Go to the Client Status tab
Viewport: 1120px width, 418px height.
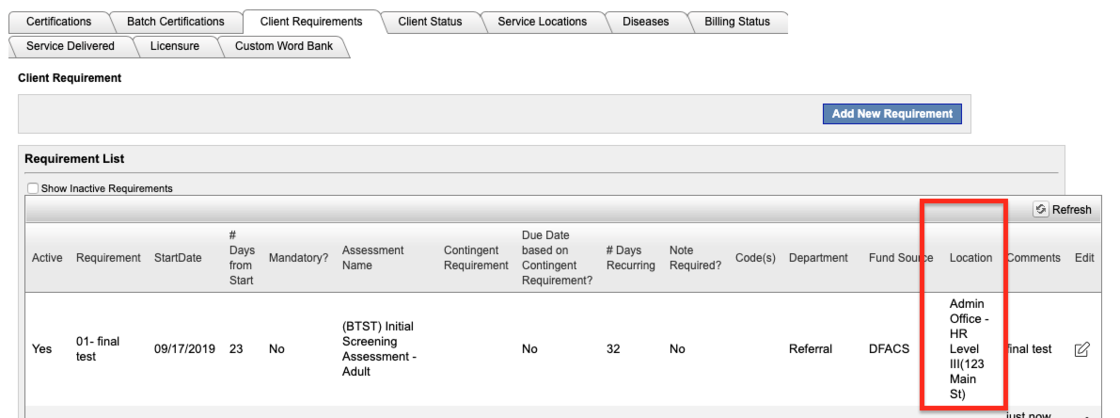tap(430, 21)
